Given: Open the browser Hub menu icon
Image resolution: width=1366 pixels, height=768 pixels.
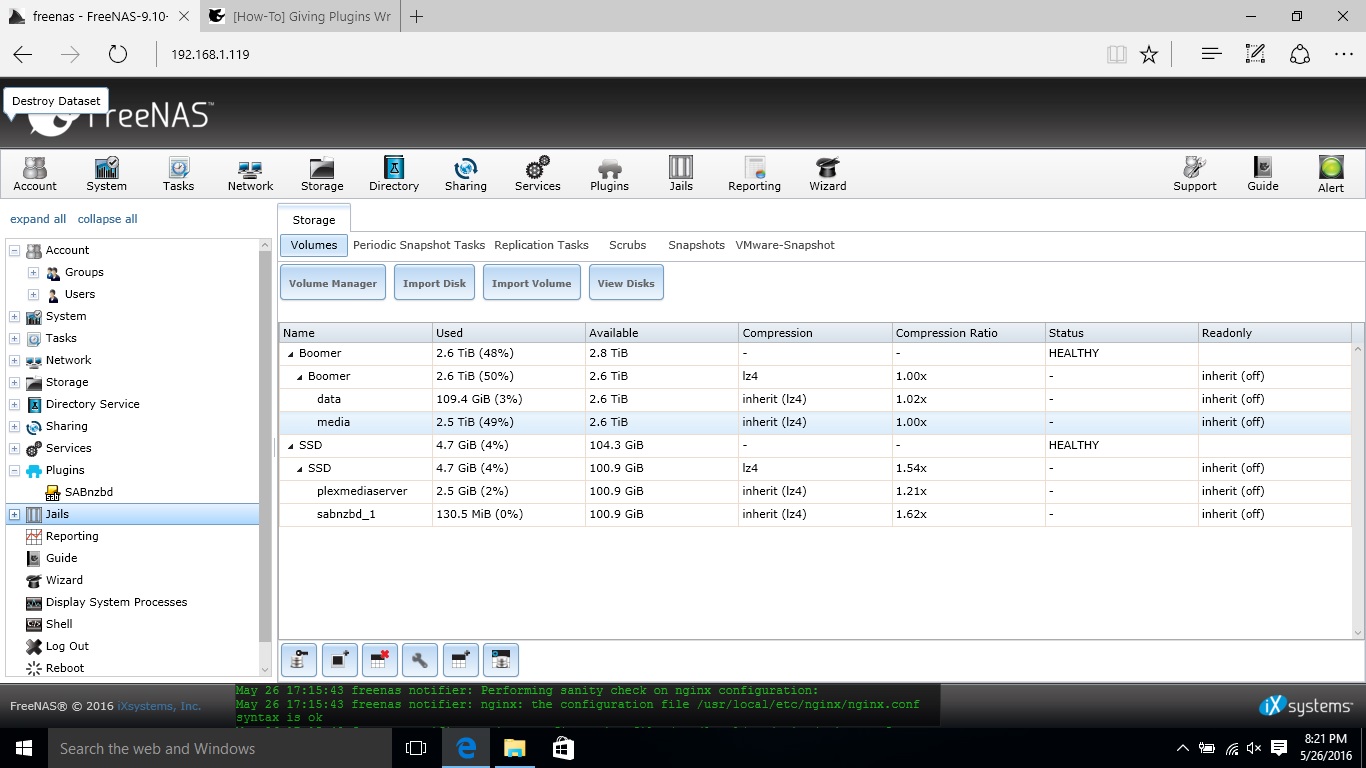Looking at the screenshot, I should coord(1211,54).
